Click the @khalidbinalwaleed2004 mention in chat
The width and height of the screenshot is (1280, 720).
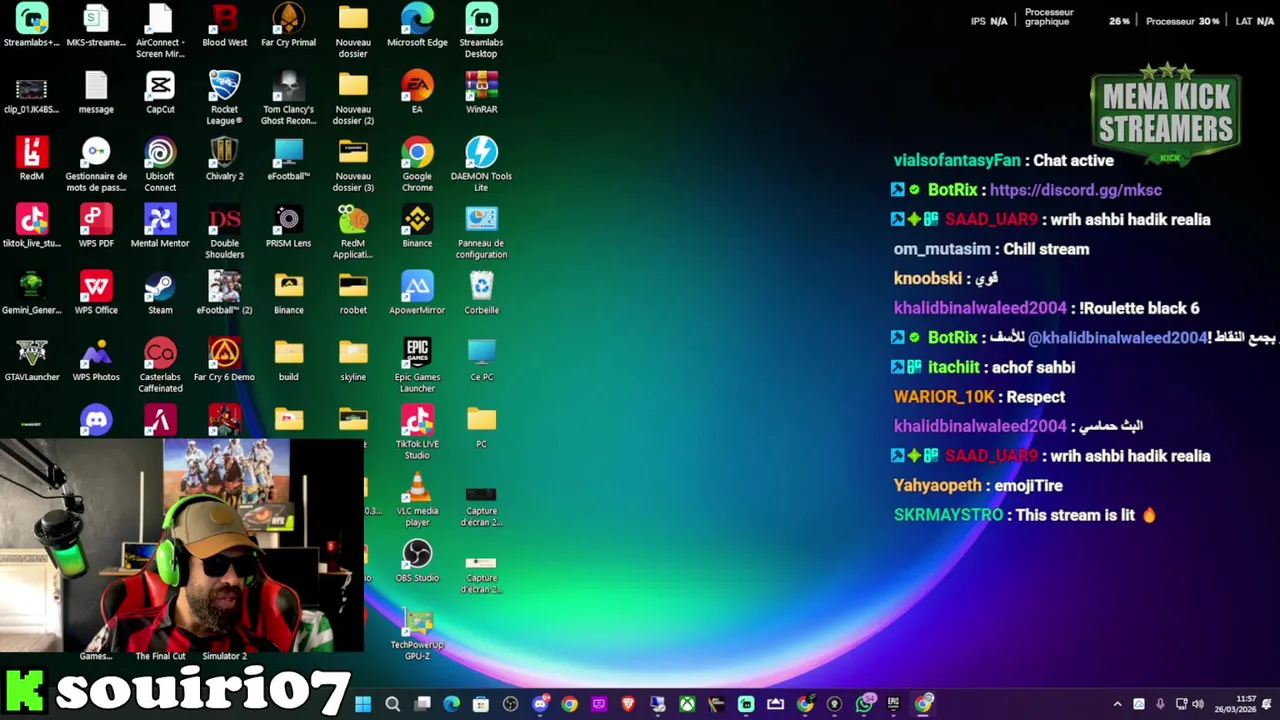coord(1117,338)
